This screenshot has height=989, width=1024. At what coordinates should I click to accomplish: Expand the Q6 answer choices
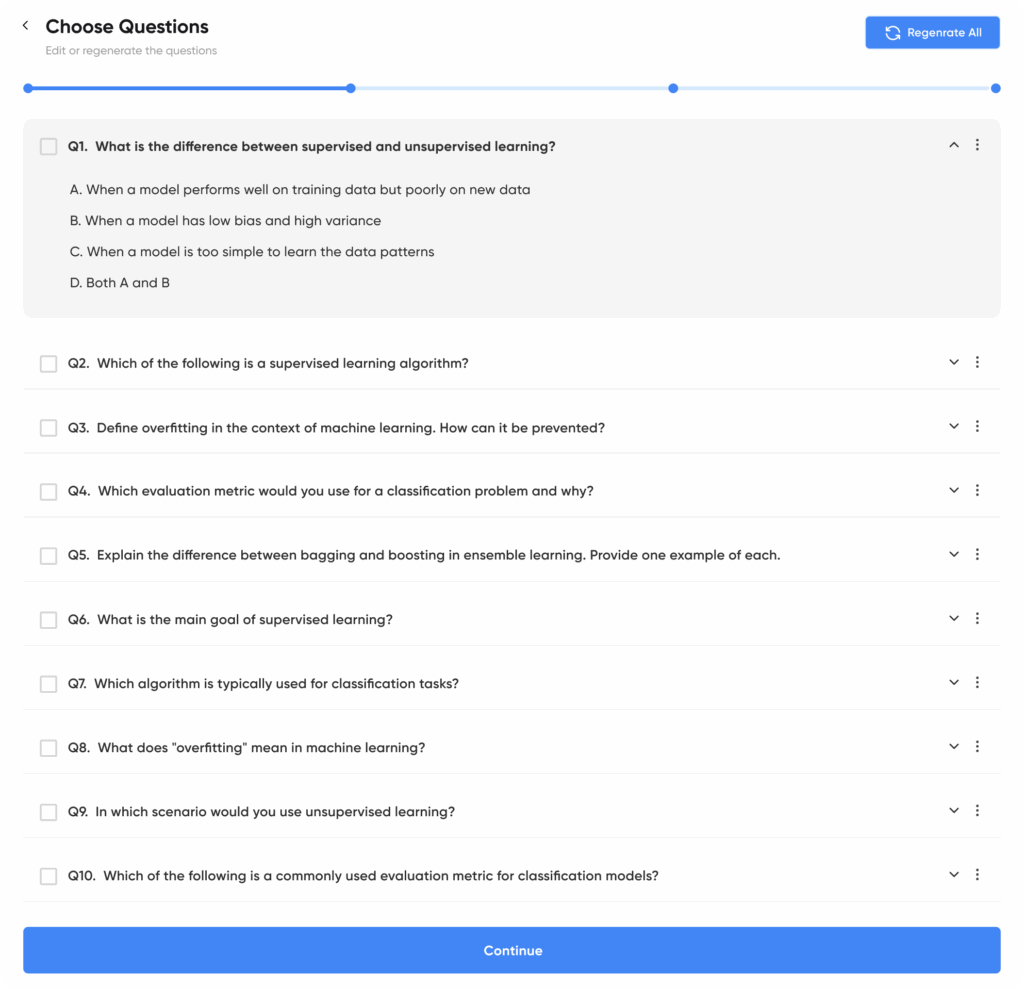953,618
